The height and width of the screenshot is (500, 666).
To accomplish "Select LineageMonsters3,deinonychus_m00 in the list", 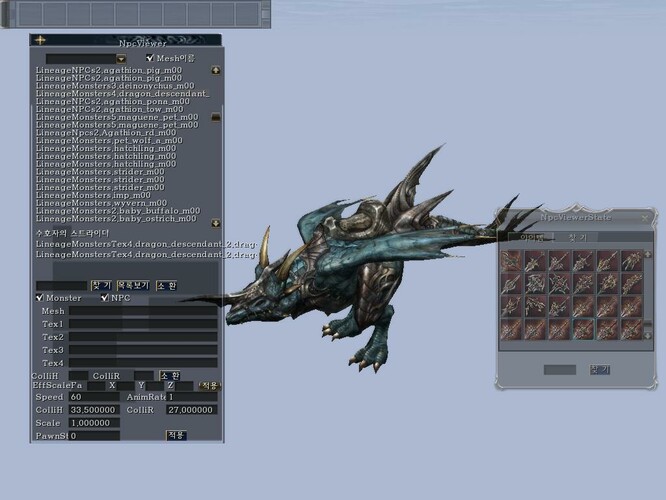I will pyautogui.click(x=115, y=86).
